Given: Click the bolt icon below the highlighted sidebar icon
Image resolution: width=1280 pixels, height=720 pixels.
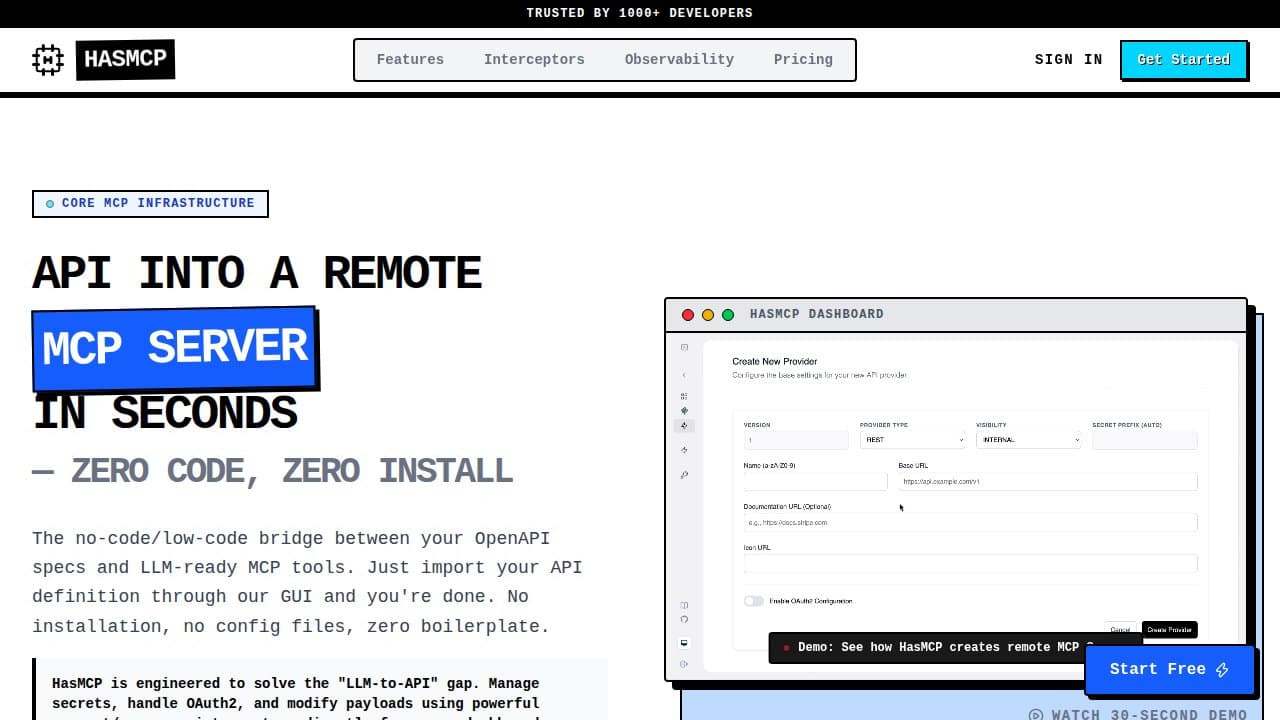Looking at the screenshot, I should click(684, 450).
